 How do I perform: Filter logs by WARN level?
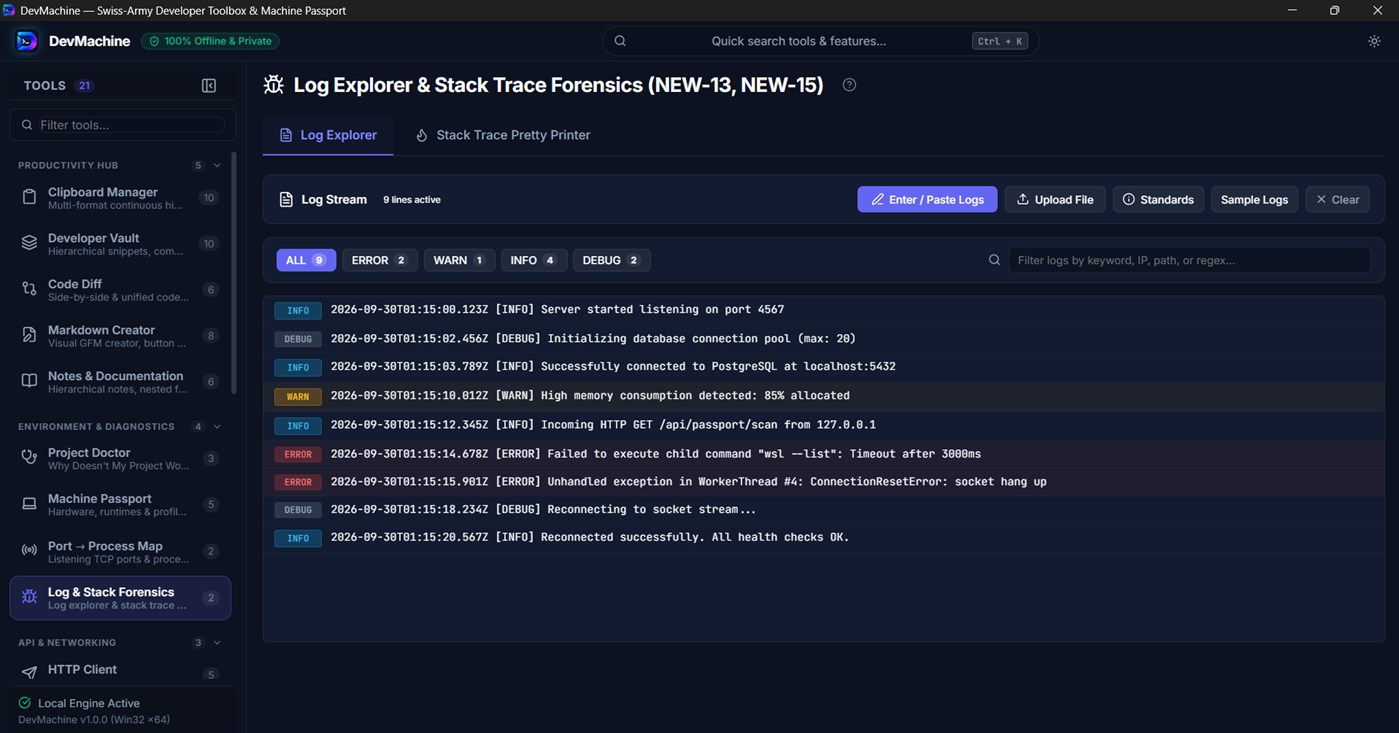click(x=459, y=260)
